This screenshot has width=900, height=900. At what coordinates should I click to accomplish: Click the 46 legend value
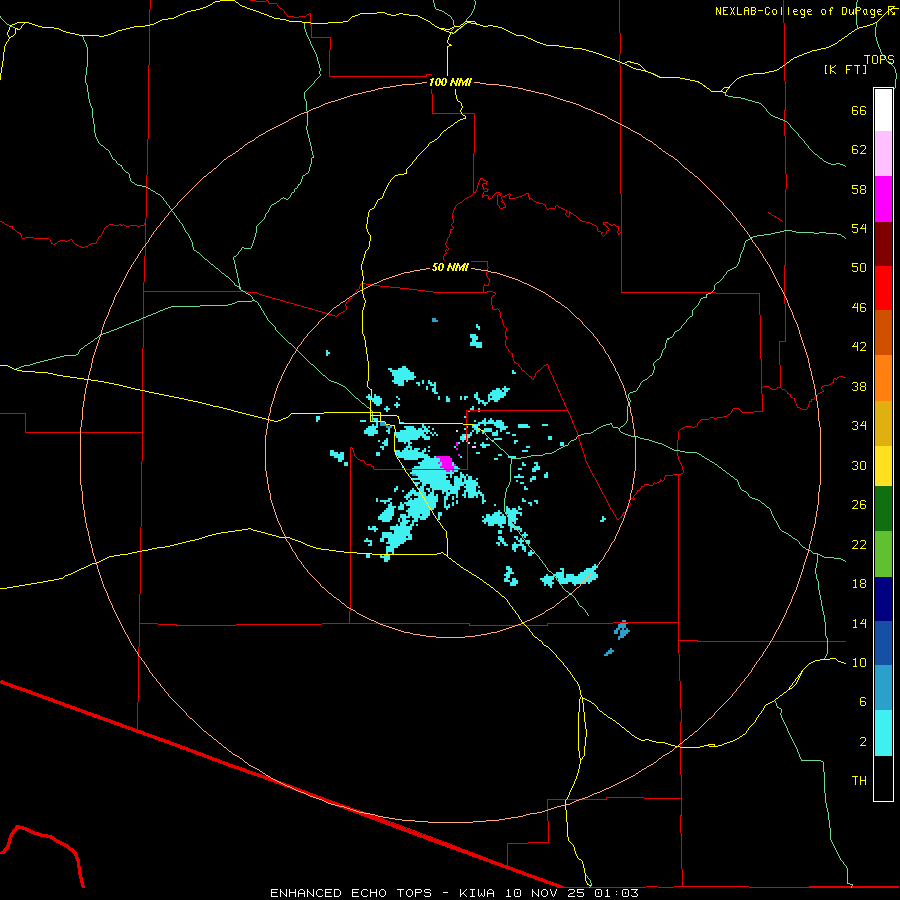point(859,307)
